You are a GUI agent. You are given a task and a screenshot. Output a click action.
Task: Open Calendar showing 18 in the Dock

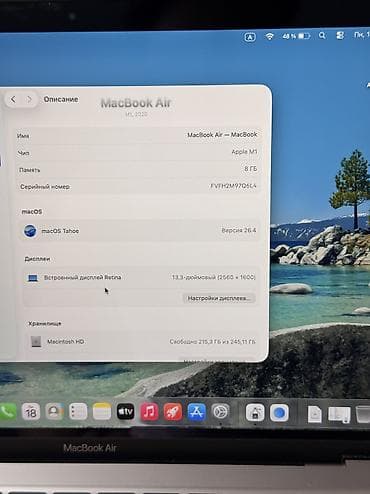pos(31,412)
